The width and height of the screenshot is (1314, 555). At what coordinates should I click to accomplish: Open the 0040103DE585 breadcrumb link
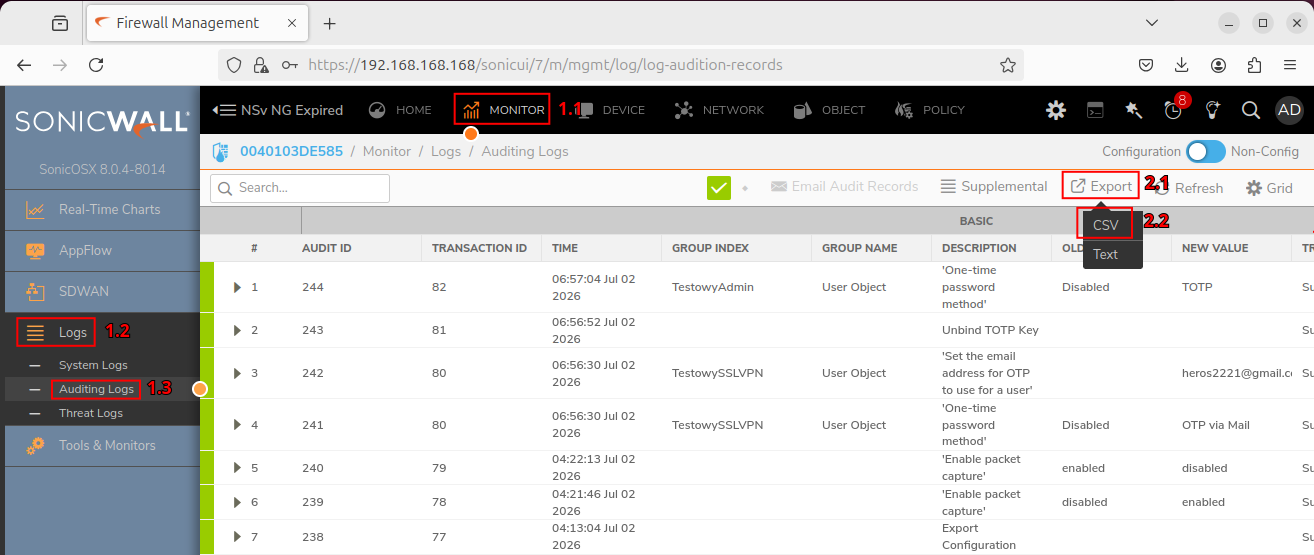tap(291, 152)
